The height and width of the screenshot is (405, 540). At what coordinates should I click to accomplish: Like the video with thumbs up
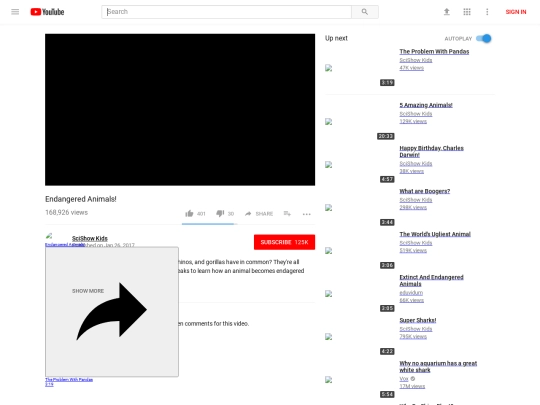coord(189,214)
